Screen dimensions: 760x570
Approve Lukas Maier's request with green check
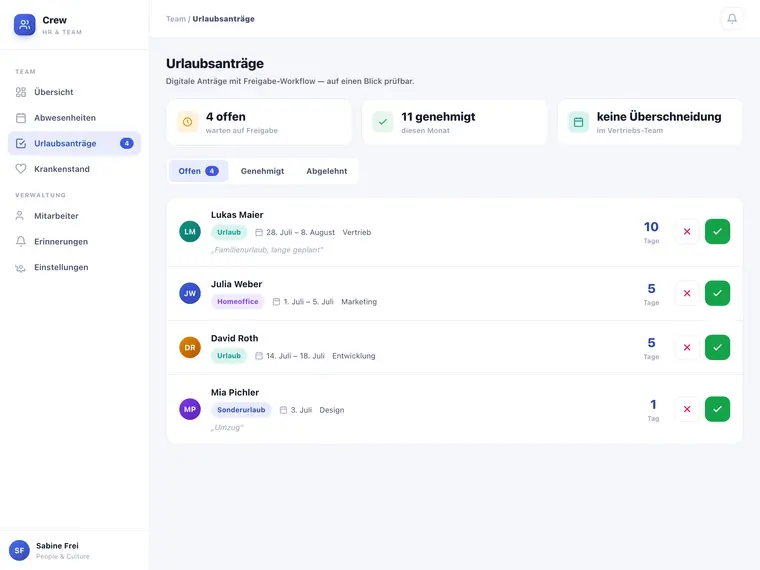coord(717,232)
